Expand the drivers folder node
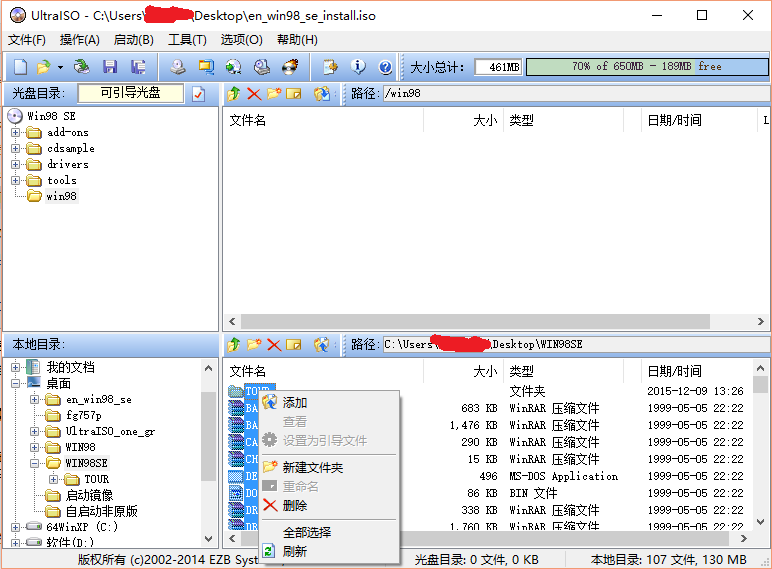The height and width of the screenshot is (569, 772). [x=15, y=164]
